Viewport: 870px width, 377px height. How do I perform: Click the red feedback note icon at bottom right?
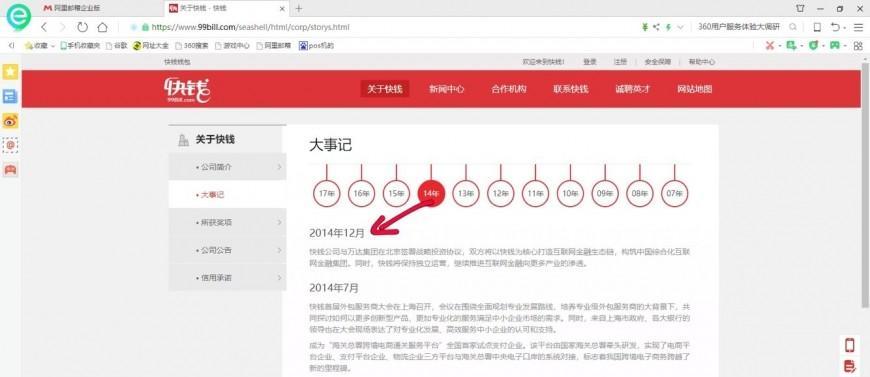tap(849, 366)
